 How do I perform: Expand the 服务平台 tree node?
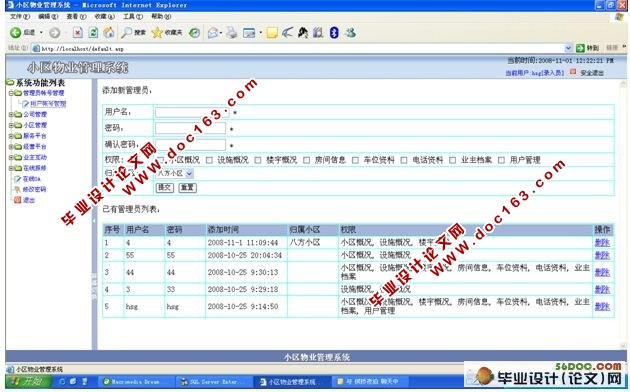tap(11, 136)
